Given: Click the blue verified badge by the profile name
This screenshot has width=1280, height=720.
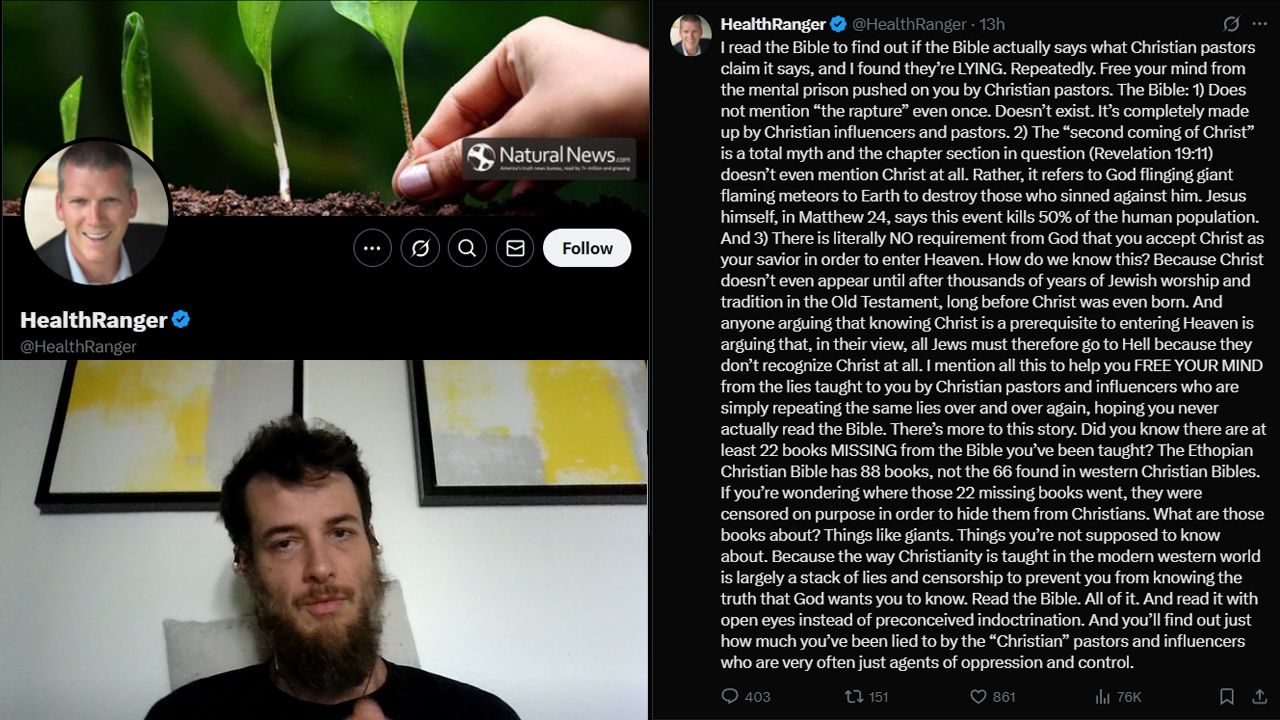Looking at the screenshot, I should (x=181, y=320).
